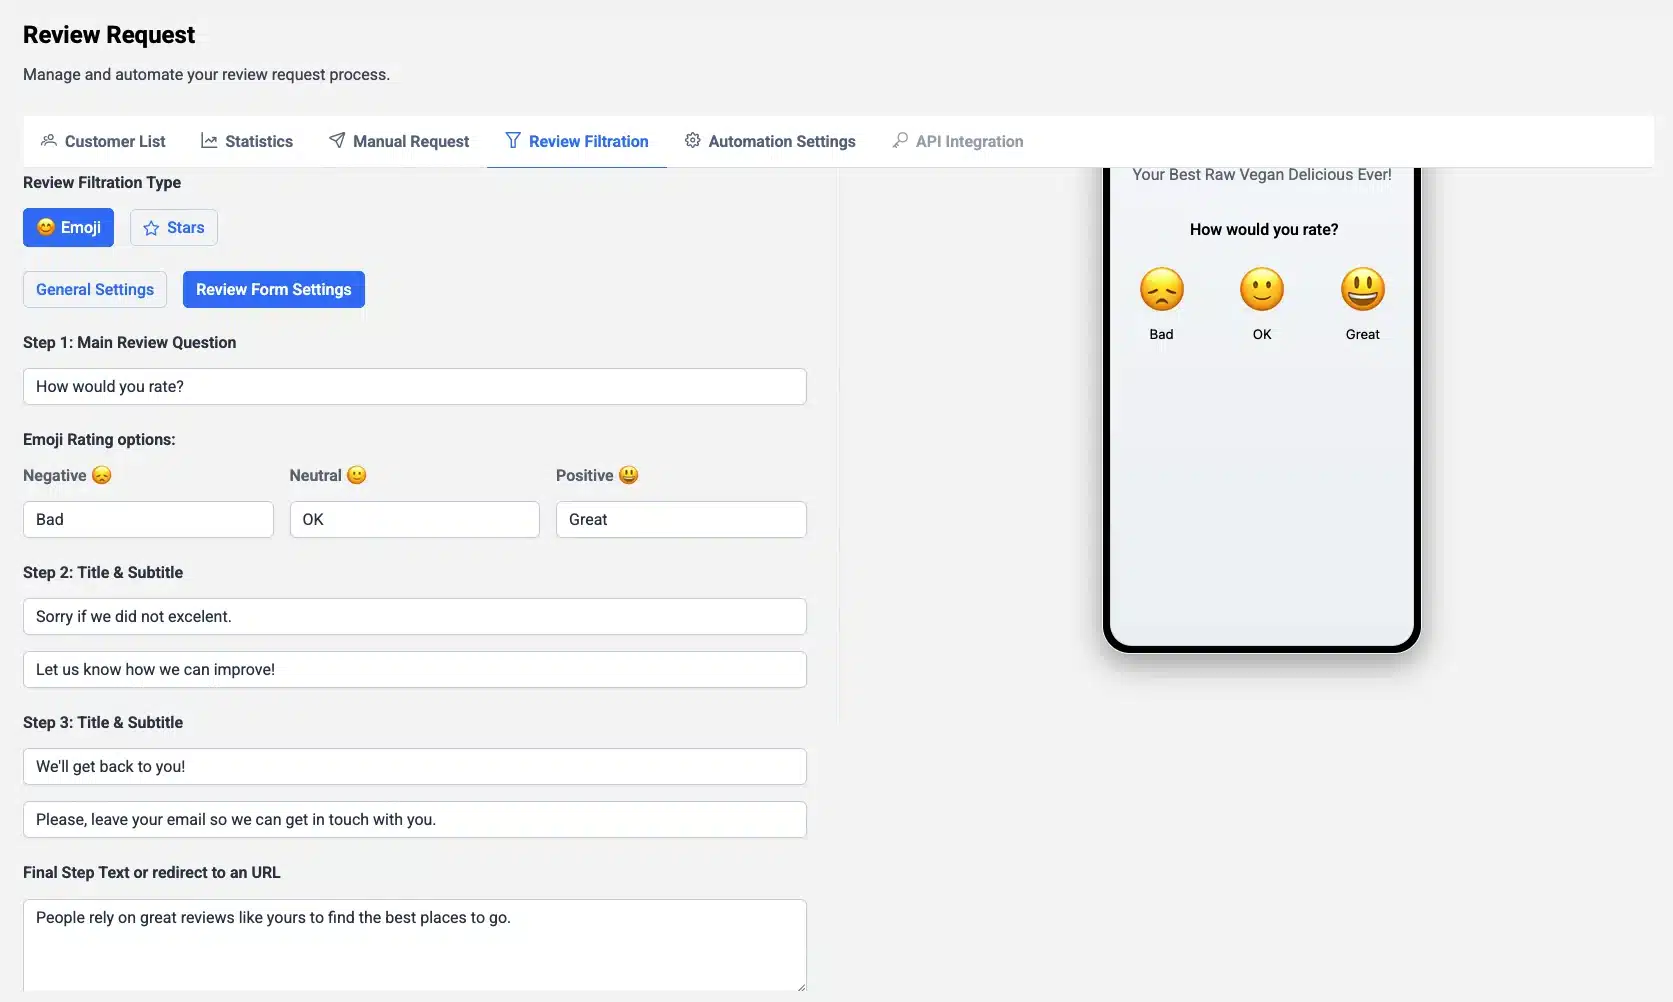Click the star icon inside the Stars button
Viewport: 1673px width, 1002px height.
coord(149,228)
